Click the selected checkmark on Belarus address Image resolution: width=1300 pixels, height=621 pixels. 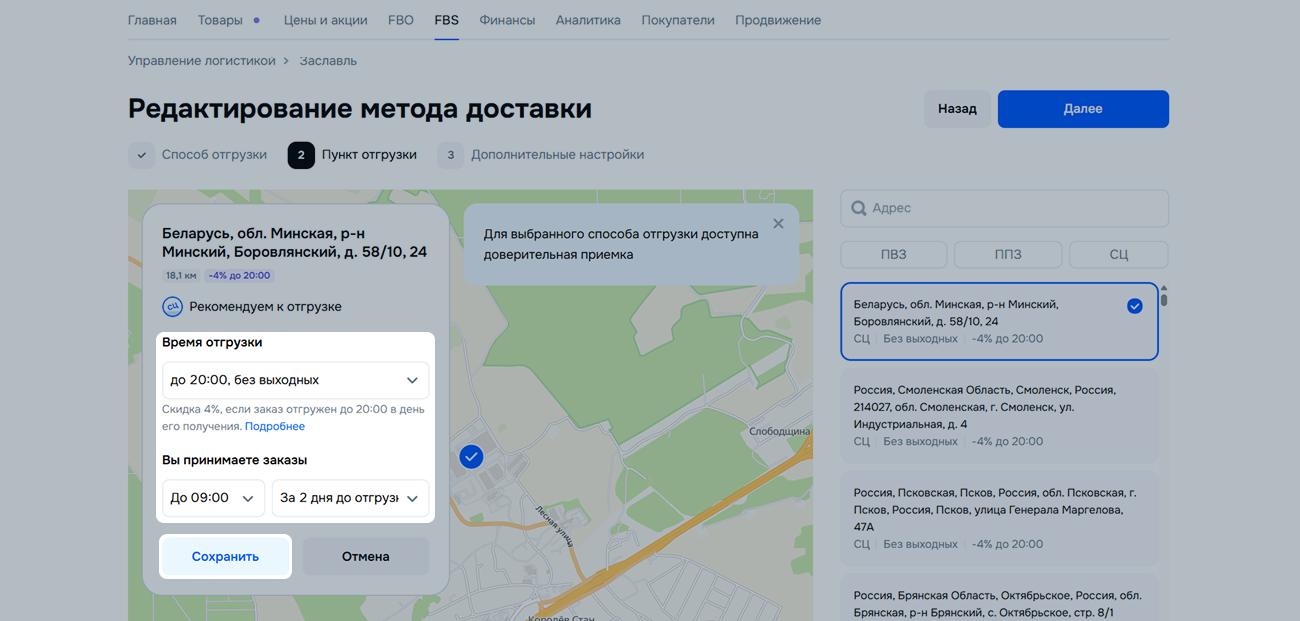tap(1134, 306)
